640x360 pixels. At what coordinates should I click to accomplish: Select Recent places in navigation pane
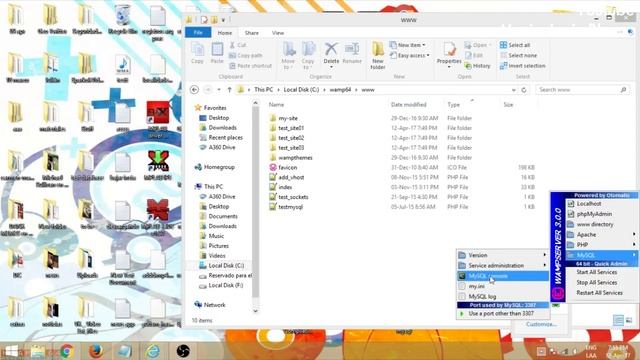225,138
